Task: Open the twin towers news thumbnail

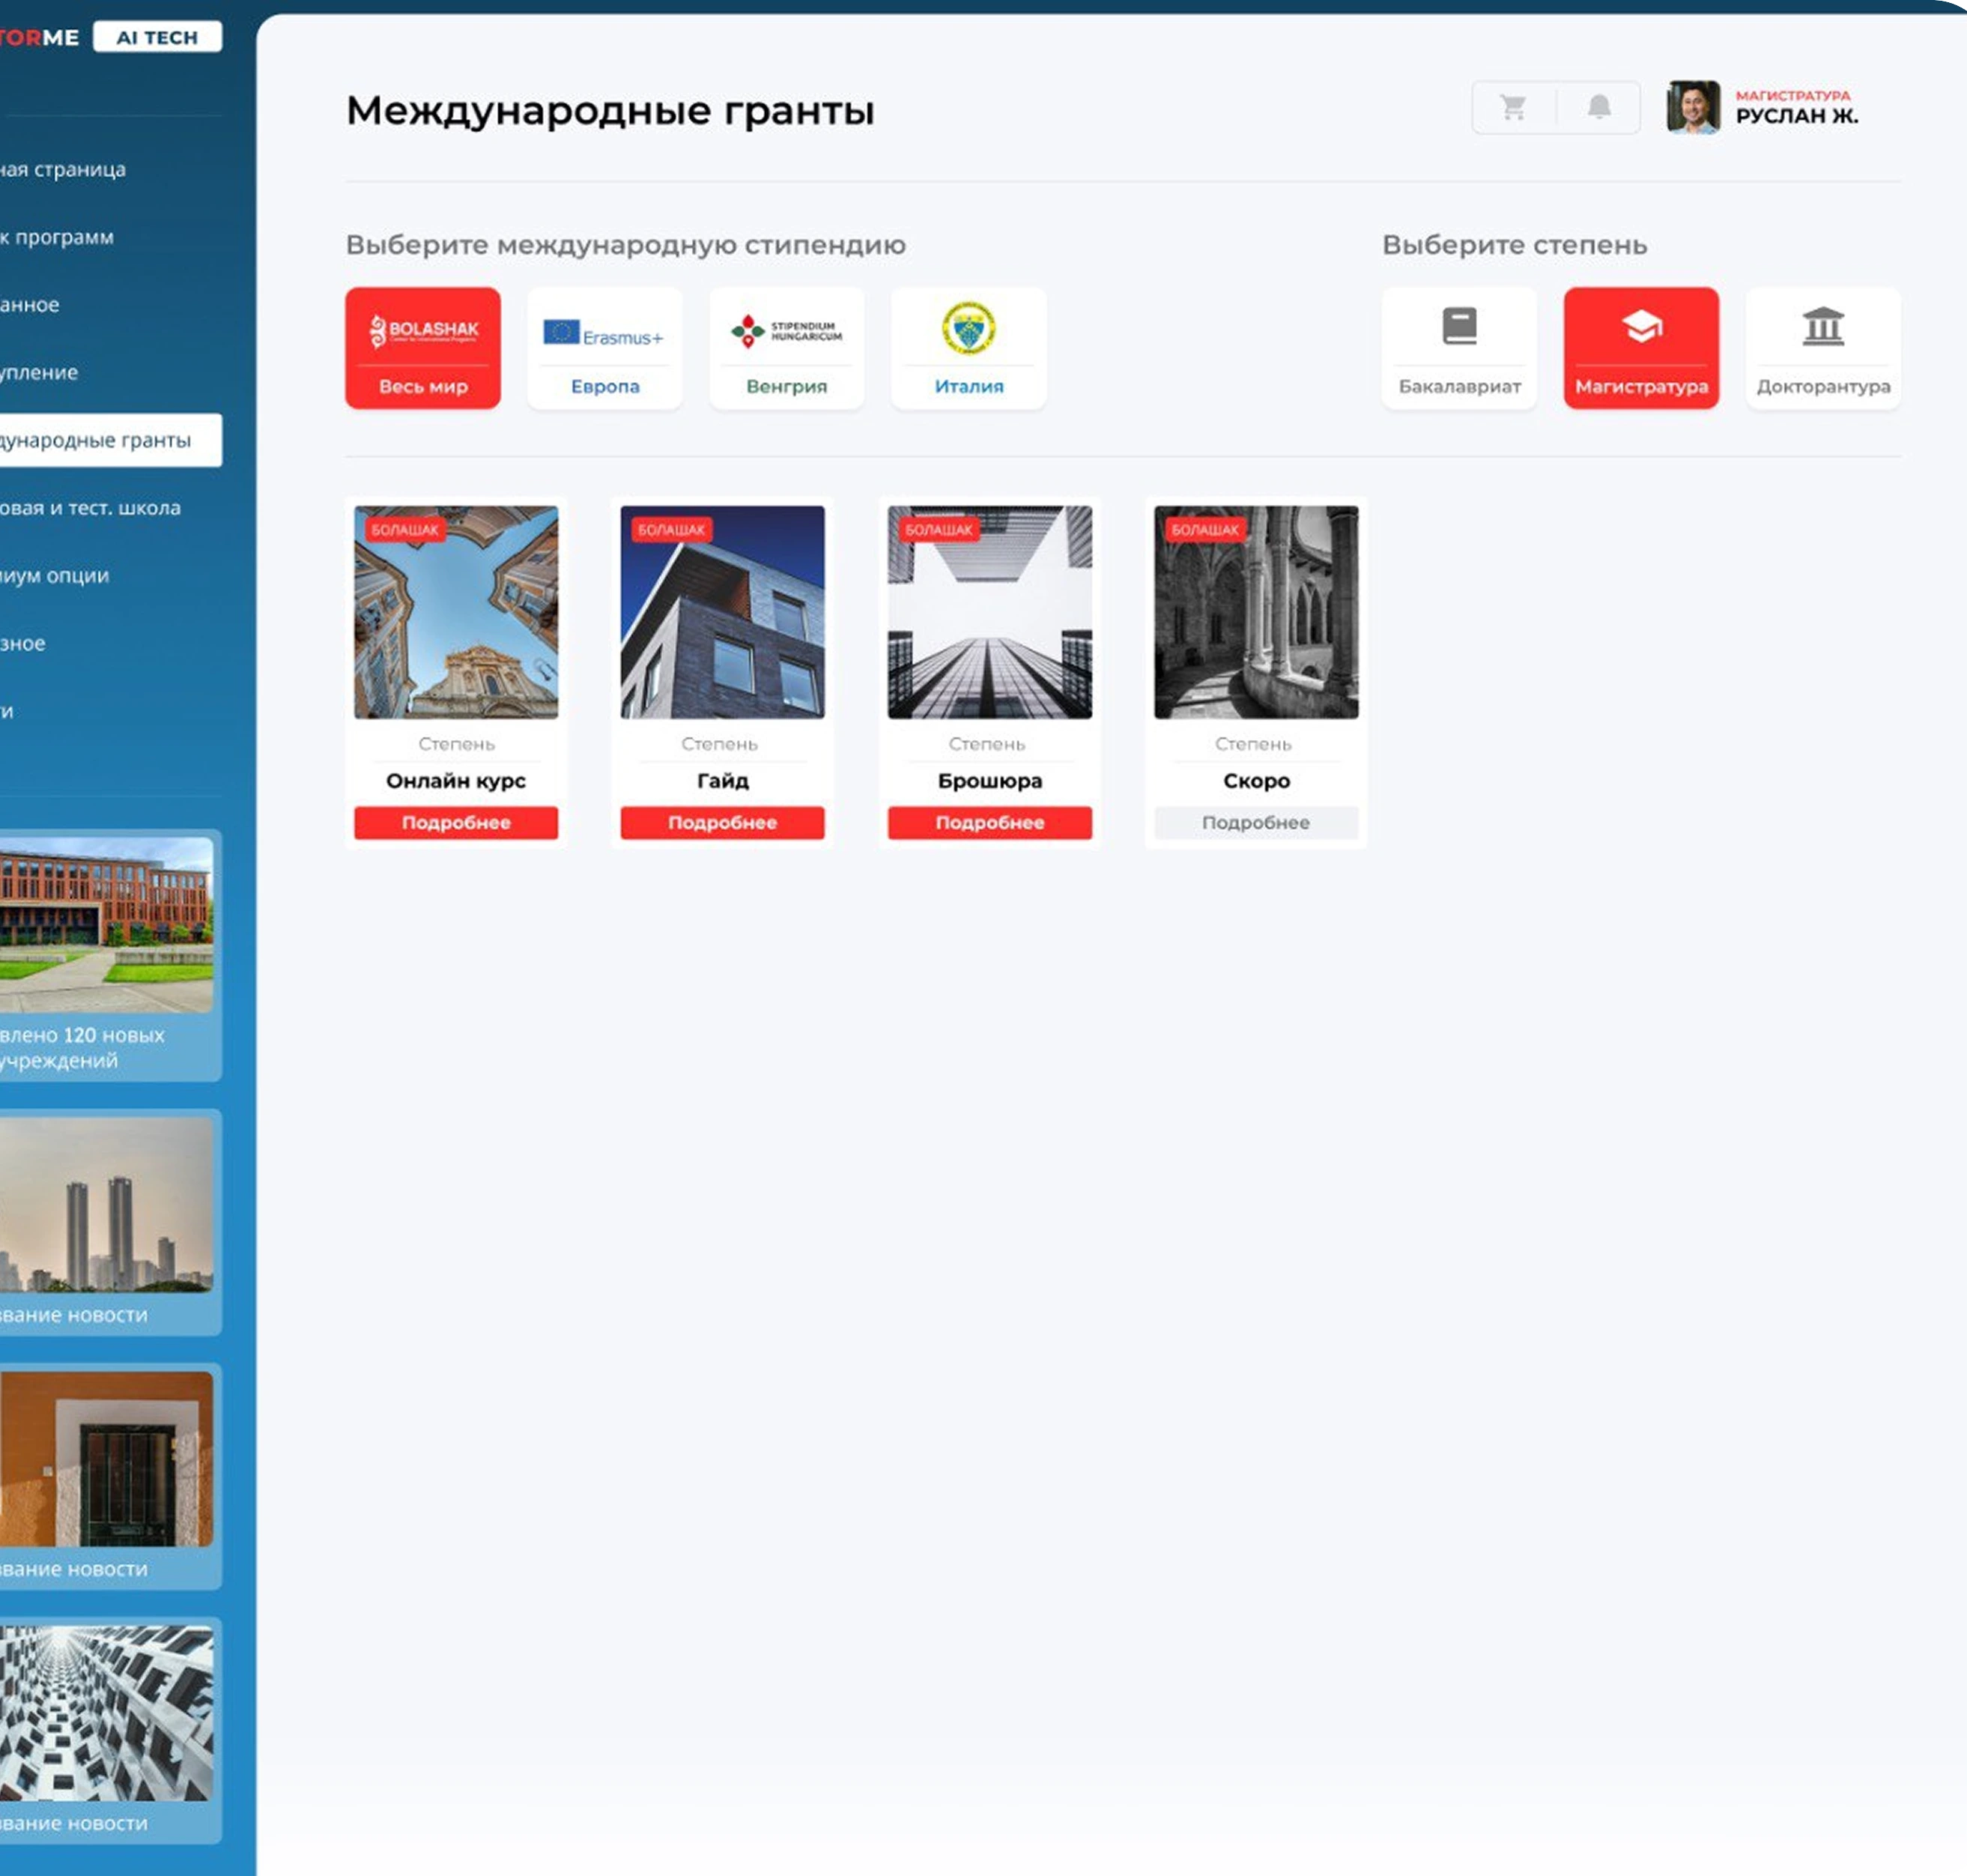Action: pos(105,1205)
